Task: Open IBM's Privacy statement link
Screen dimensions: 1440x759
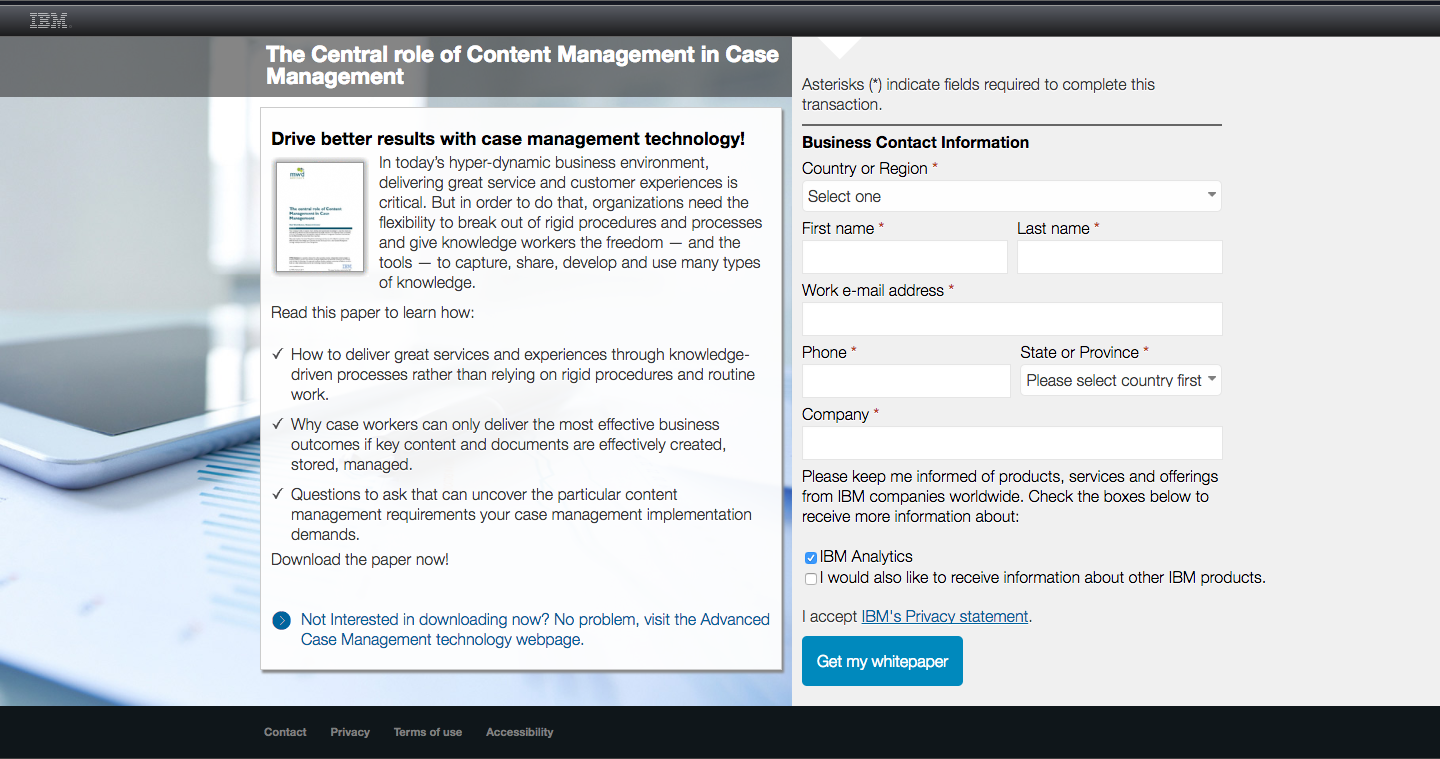Action: tap(944, 616)
